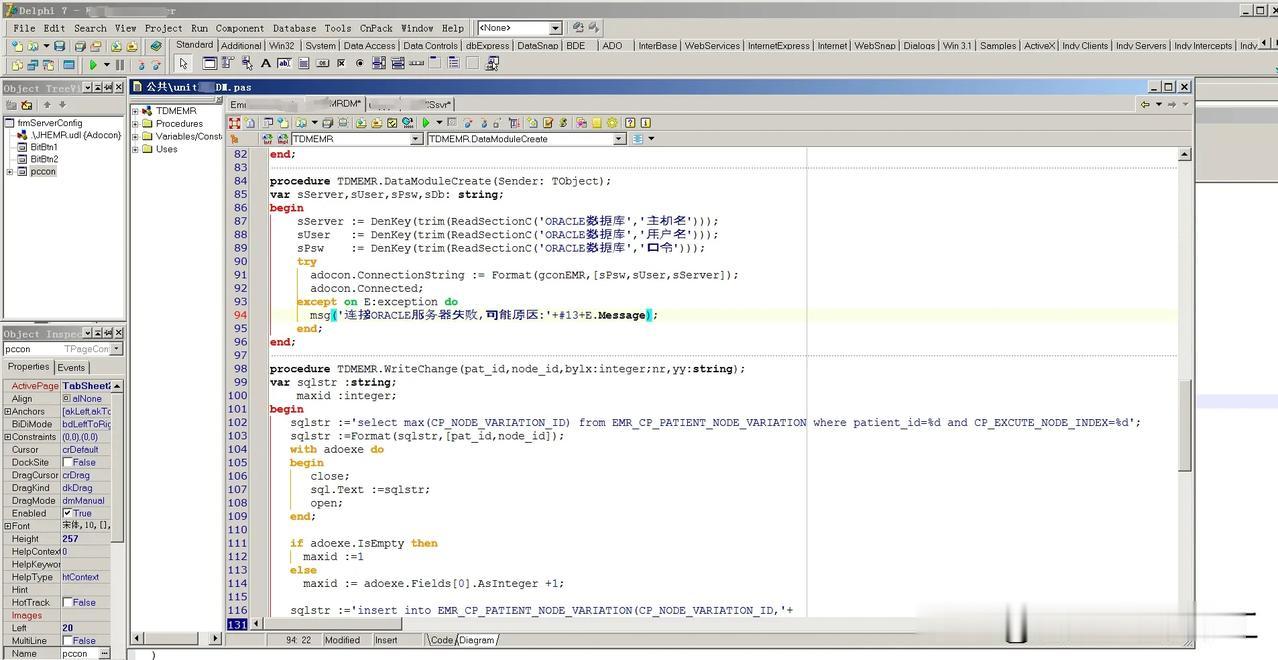Click the back navigation arrow in editor
The image size is (1278, 660).
1145,104
